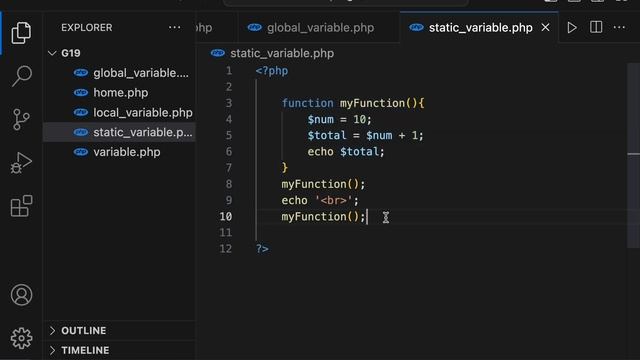Open home.php in file tree
Viewport: 640px width, 360px height.
(x=119, y=93)
